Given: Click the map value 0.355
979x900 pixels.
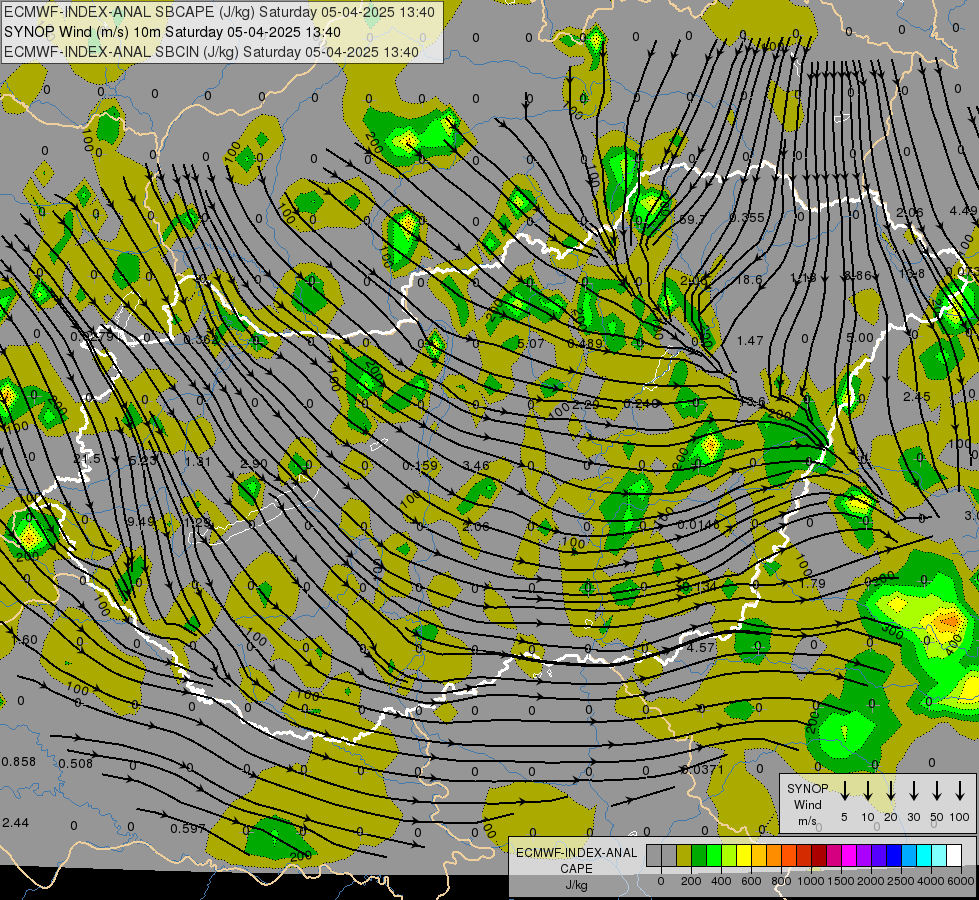Looking at the screenshot, I should [747, 217].
